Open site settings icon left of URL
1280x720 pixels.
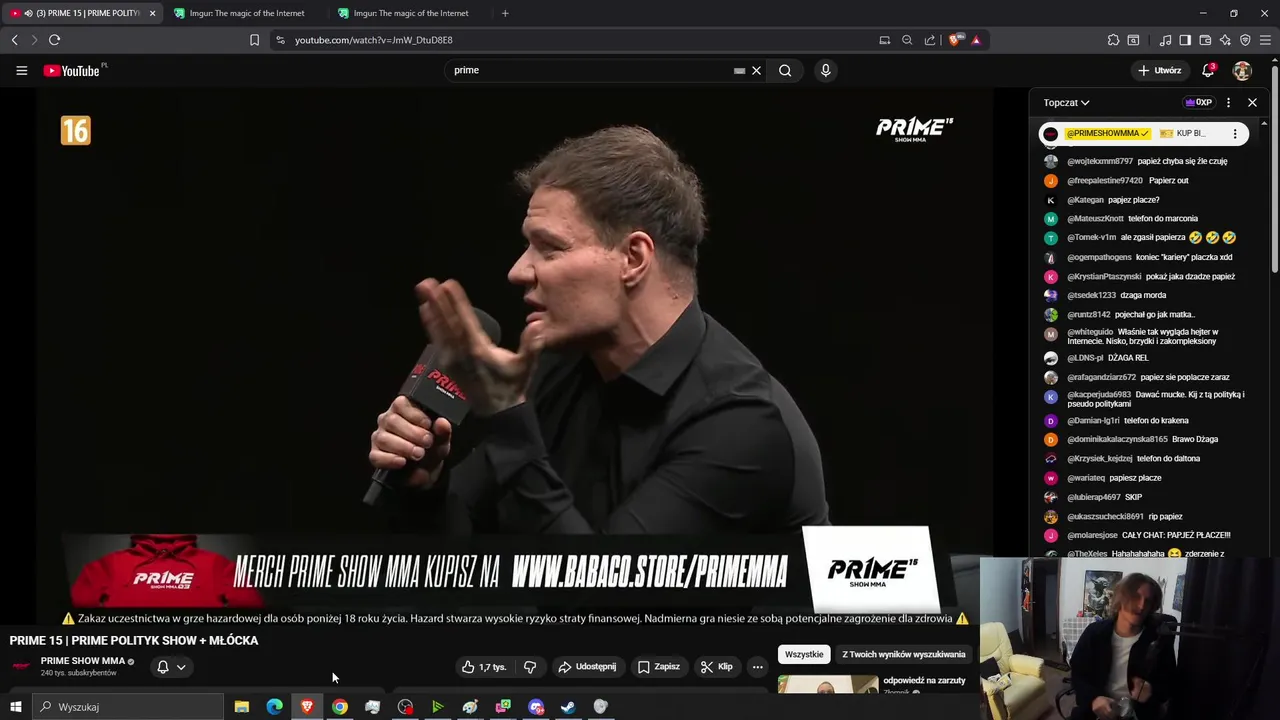pos(280,40)
